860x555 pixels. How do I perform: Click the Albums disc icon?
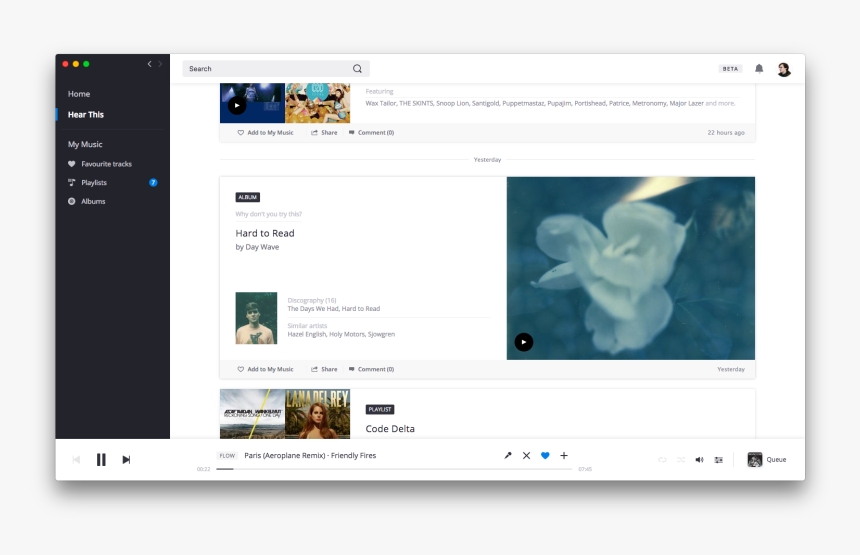coord(71,201)
